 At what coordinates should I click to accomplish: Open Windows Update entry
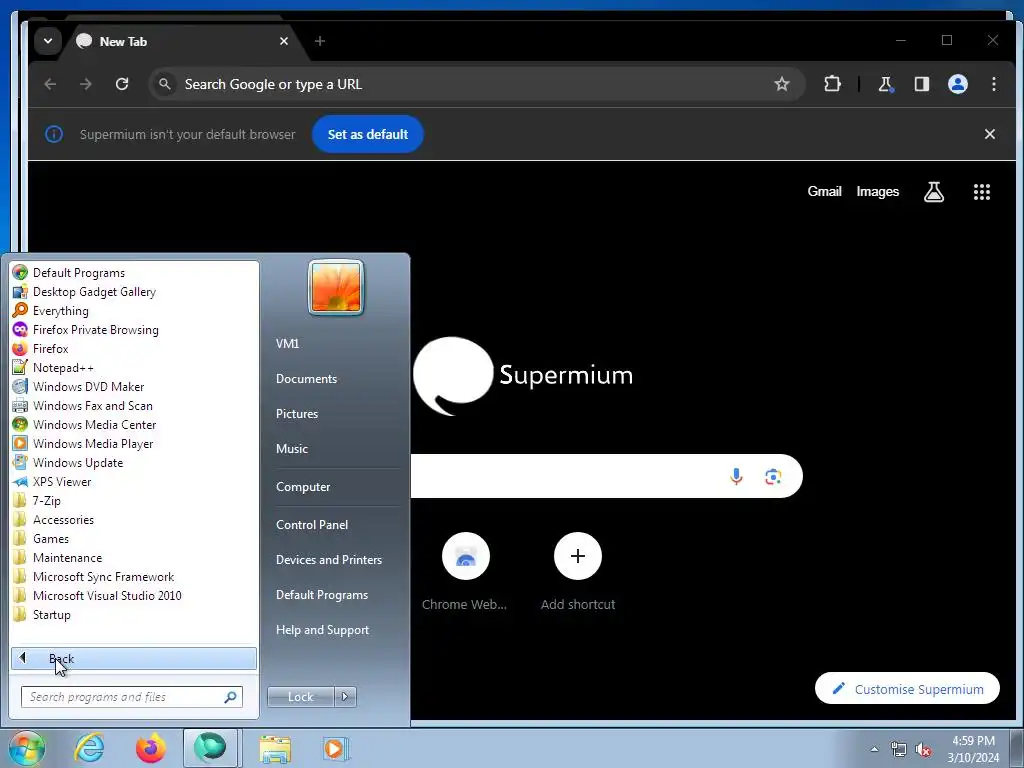(x=134, y=462)
